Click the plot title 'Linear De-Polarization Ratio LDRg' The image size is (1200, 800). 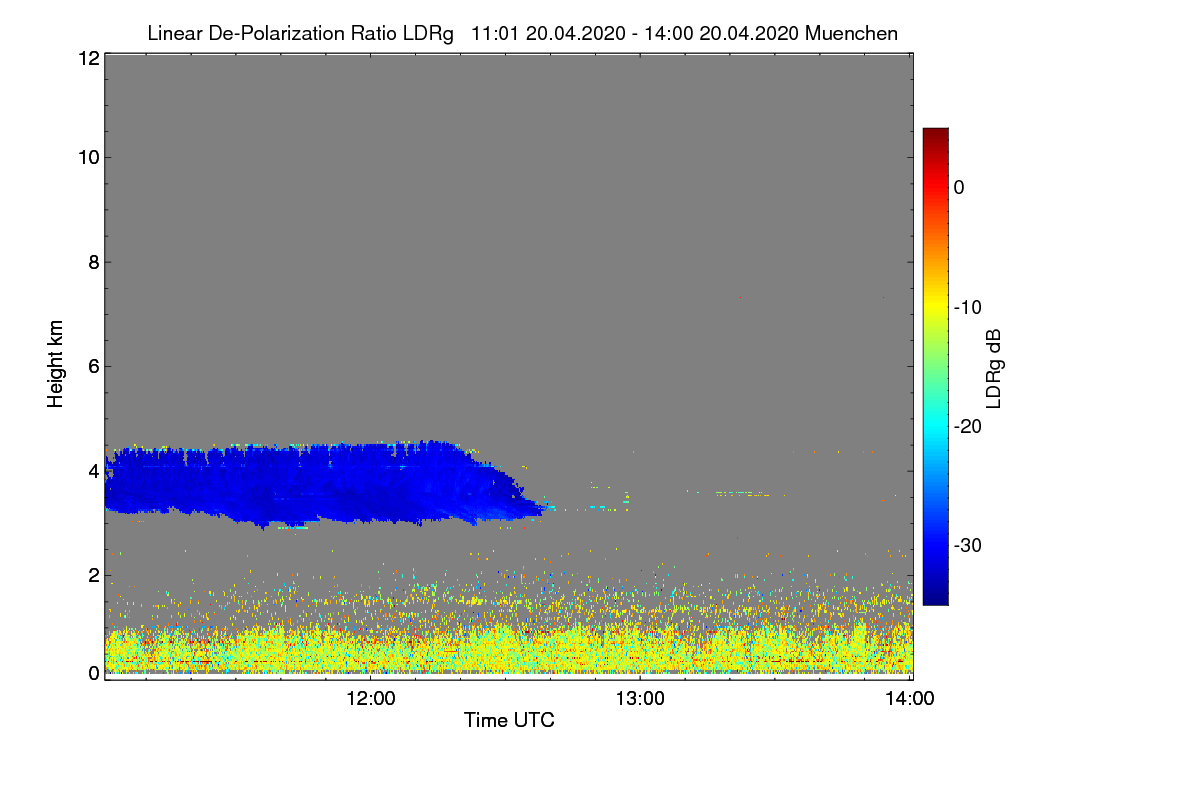[300, 34]
